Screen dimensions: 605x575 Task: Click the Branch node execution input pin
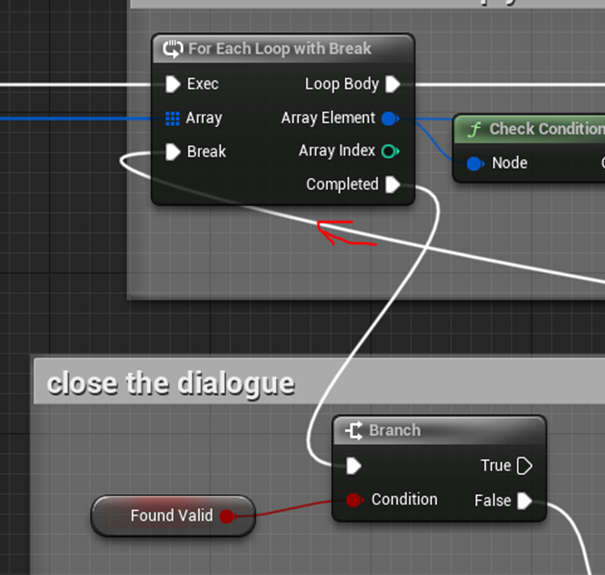tap(353, 466)
